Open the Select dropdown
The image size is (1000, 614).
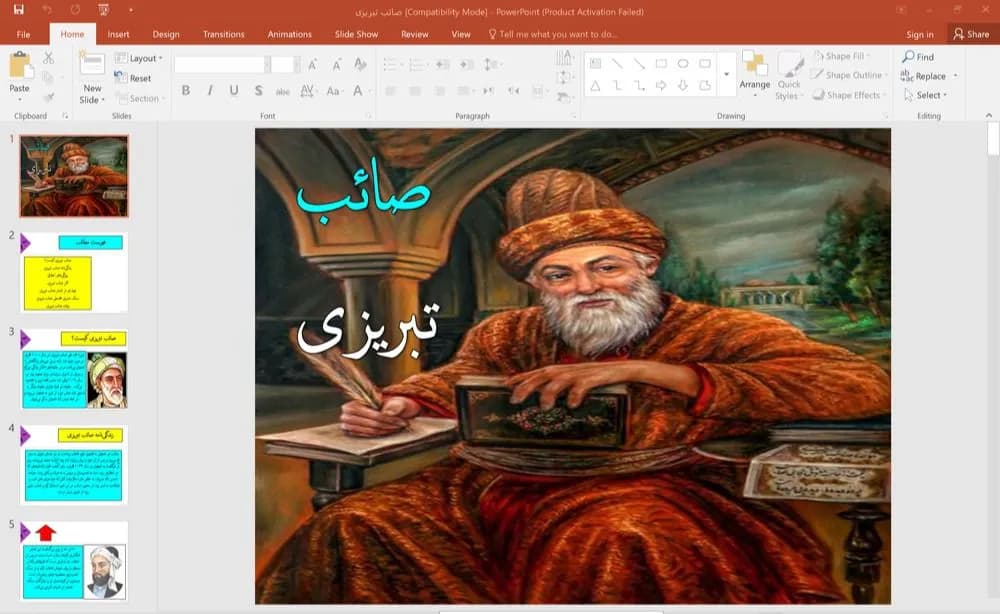point(925,95)
